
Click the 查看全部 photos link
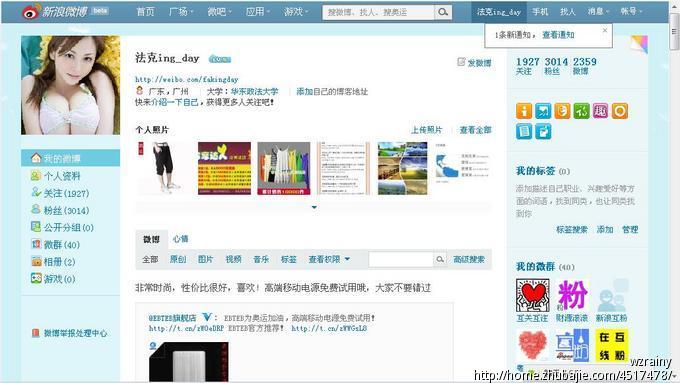pyautogui.click(x=475, y=130)
